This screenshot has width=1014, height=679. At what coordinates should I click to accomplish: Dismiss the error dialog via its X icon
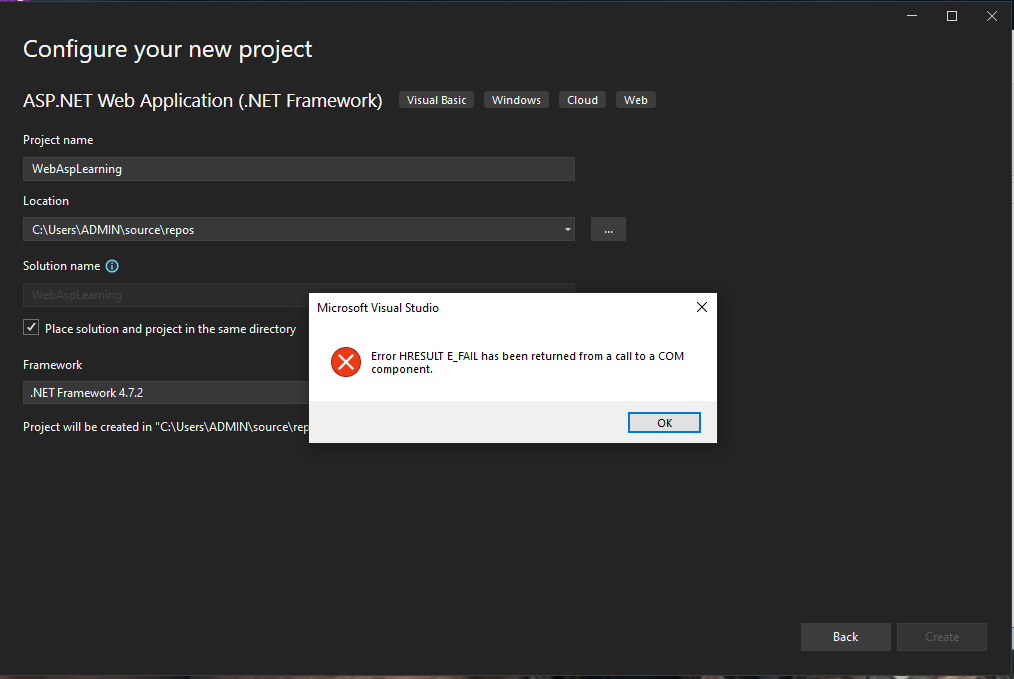pyautogui.click(x=701, y=307)
